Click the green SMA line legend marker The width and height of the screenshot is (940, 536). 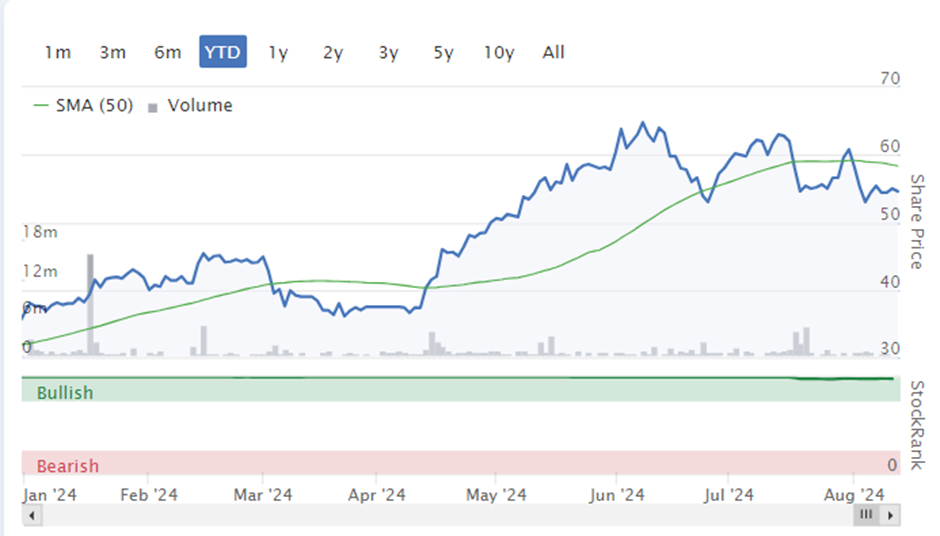[x=41, y=106]
